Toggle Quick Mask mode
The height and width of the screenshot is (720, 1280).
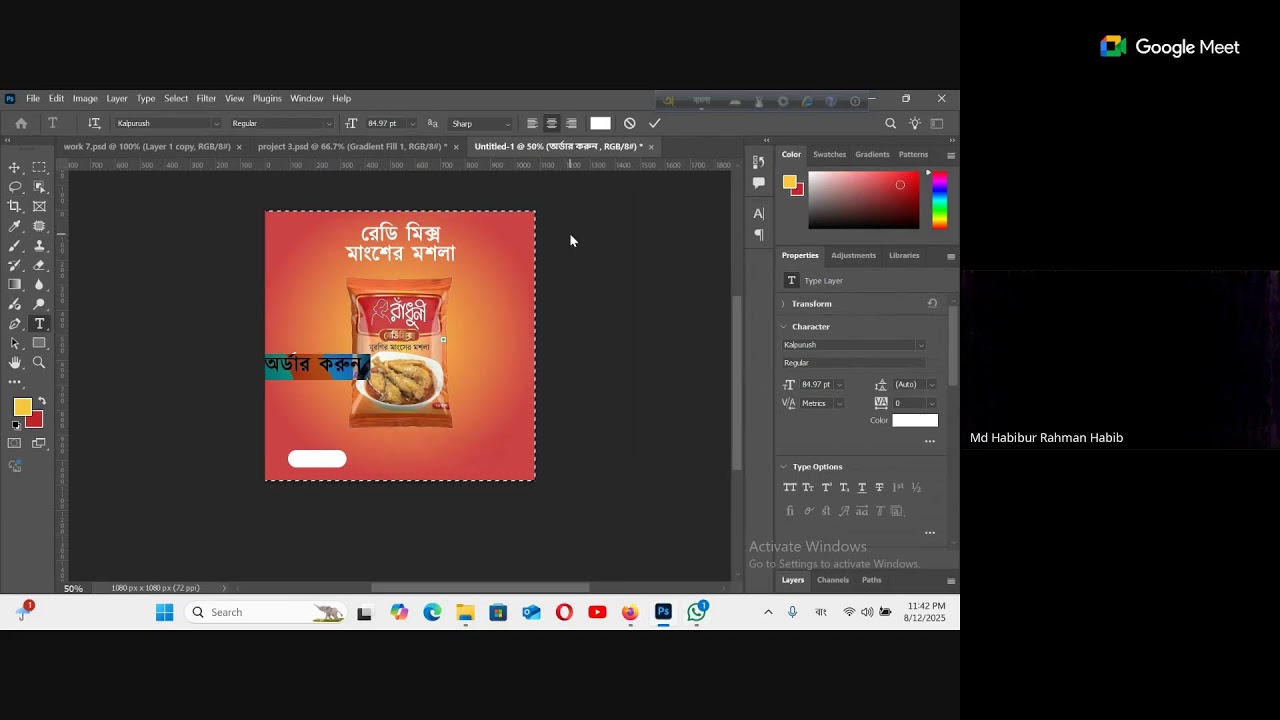15,443
